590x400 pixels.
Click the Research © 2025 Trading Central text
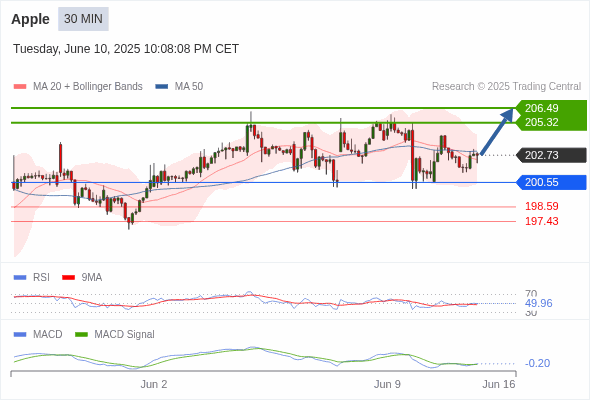pos(506,87)
